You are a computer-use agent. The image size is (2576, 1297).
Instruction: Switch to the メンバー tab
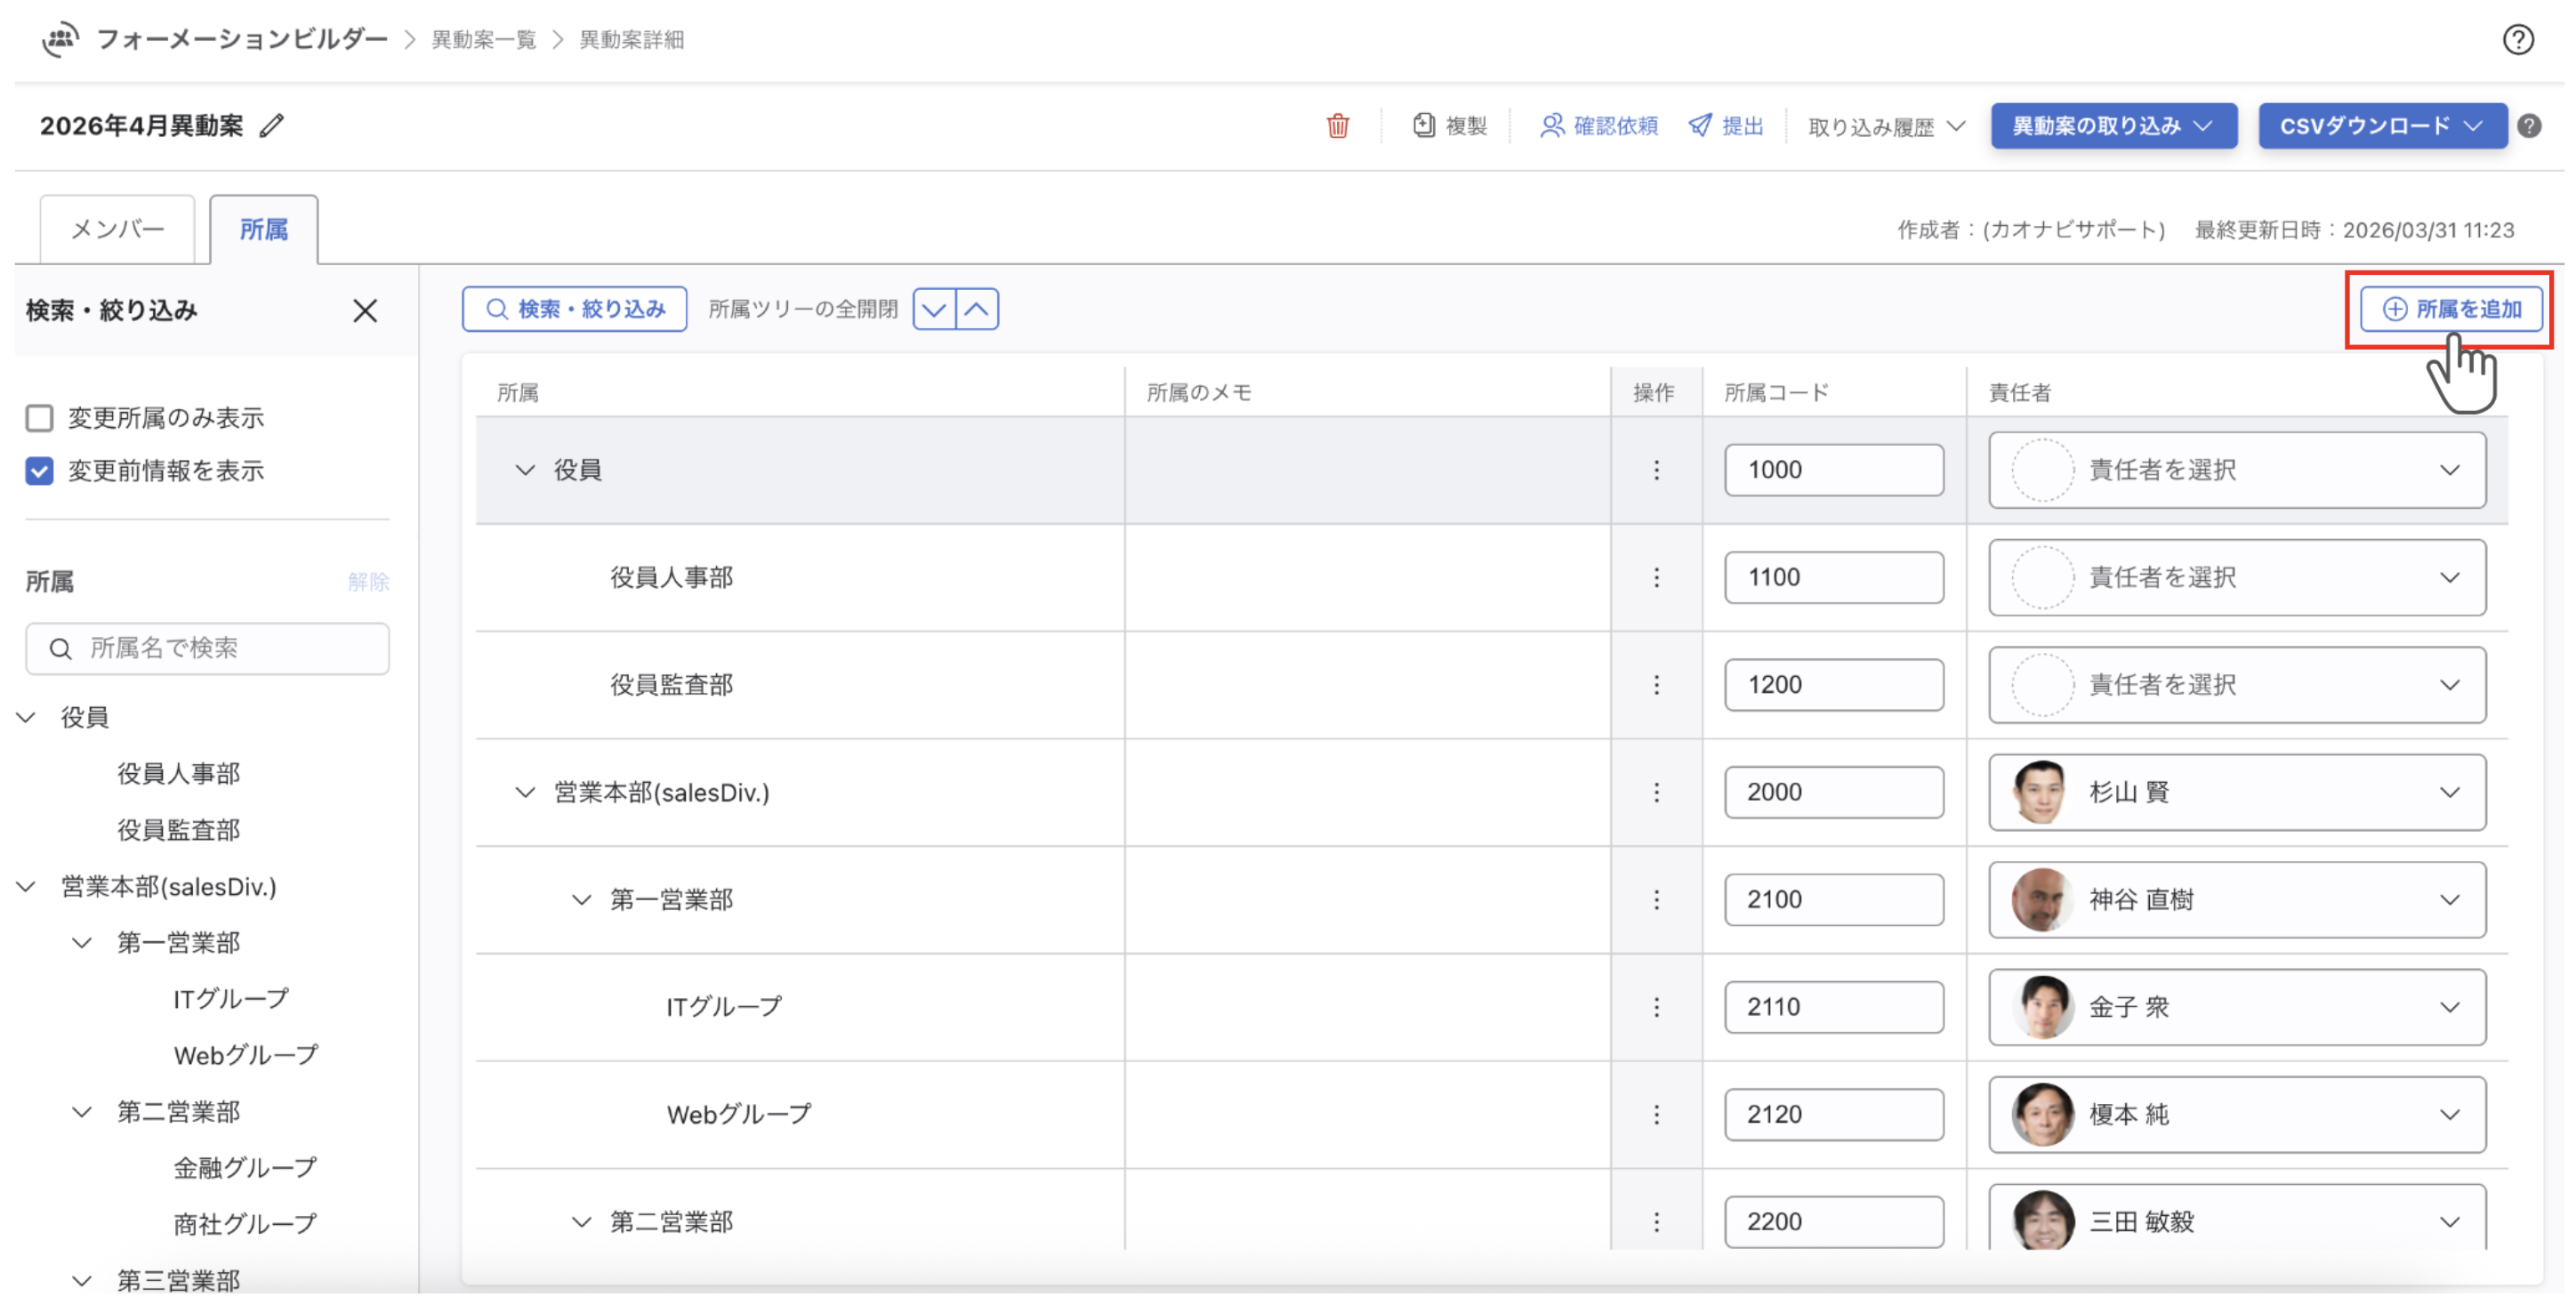click(117, 230)
